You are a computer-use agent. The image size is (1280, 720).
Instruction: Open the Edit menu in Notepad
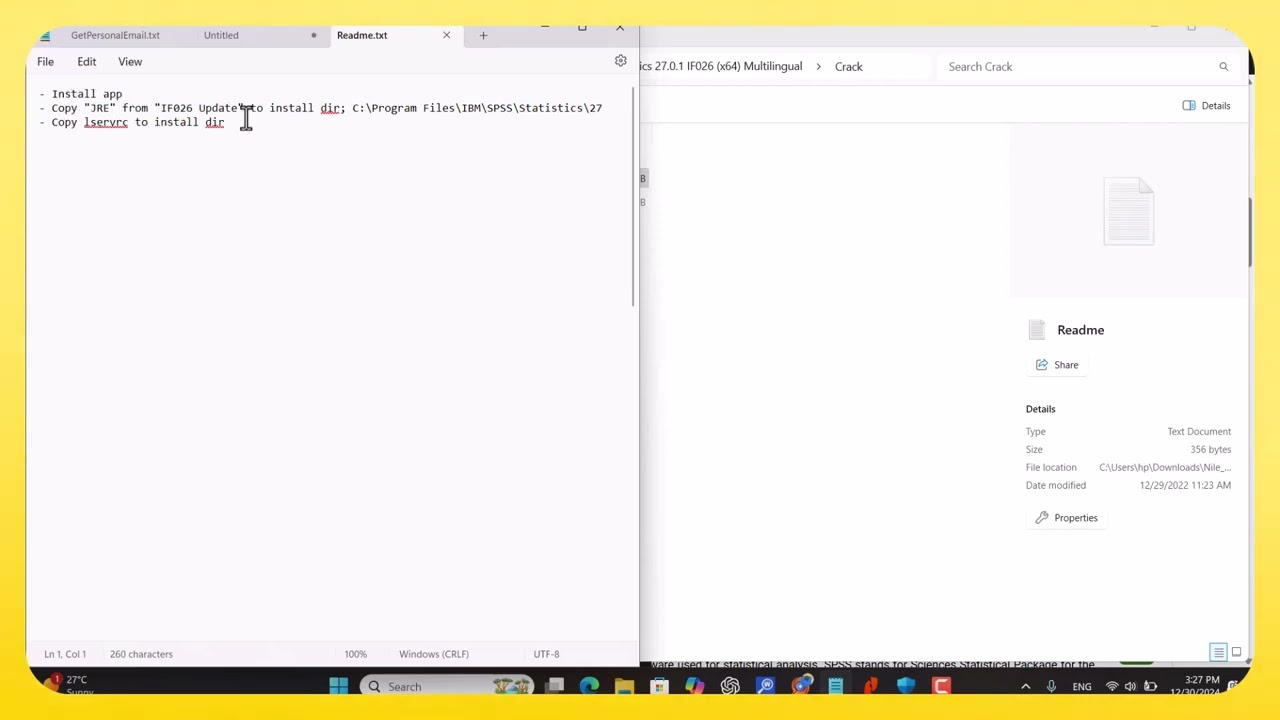[x=87, y=62]
